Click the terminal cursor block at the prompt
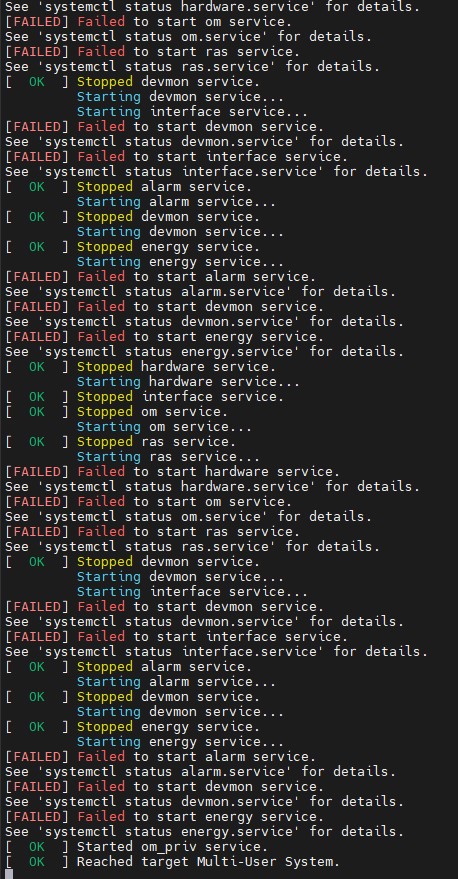458x879 pixels. 9,875
